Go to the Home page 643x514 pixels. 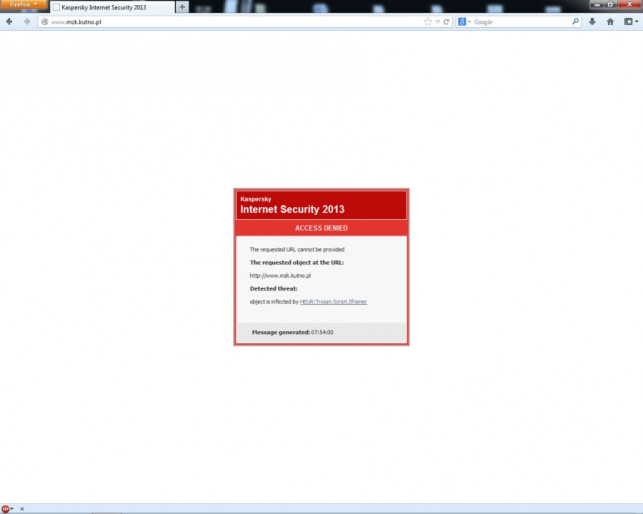point(610,22)
